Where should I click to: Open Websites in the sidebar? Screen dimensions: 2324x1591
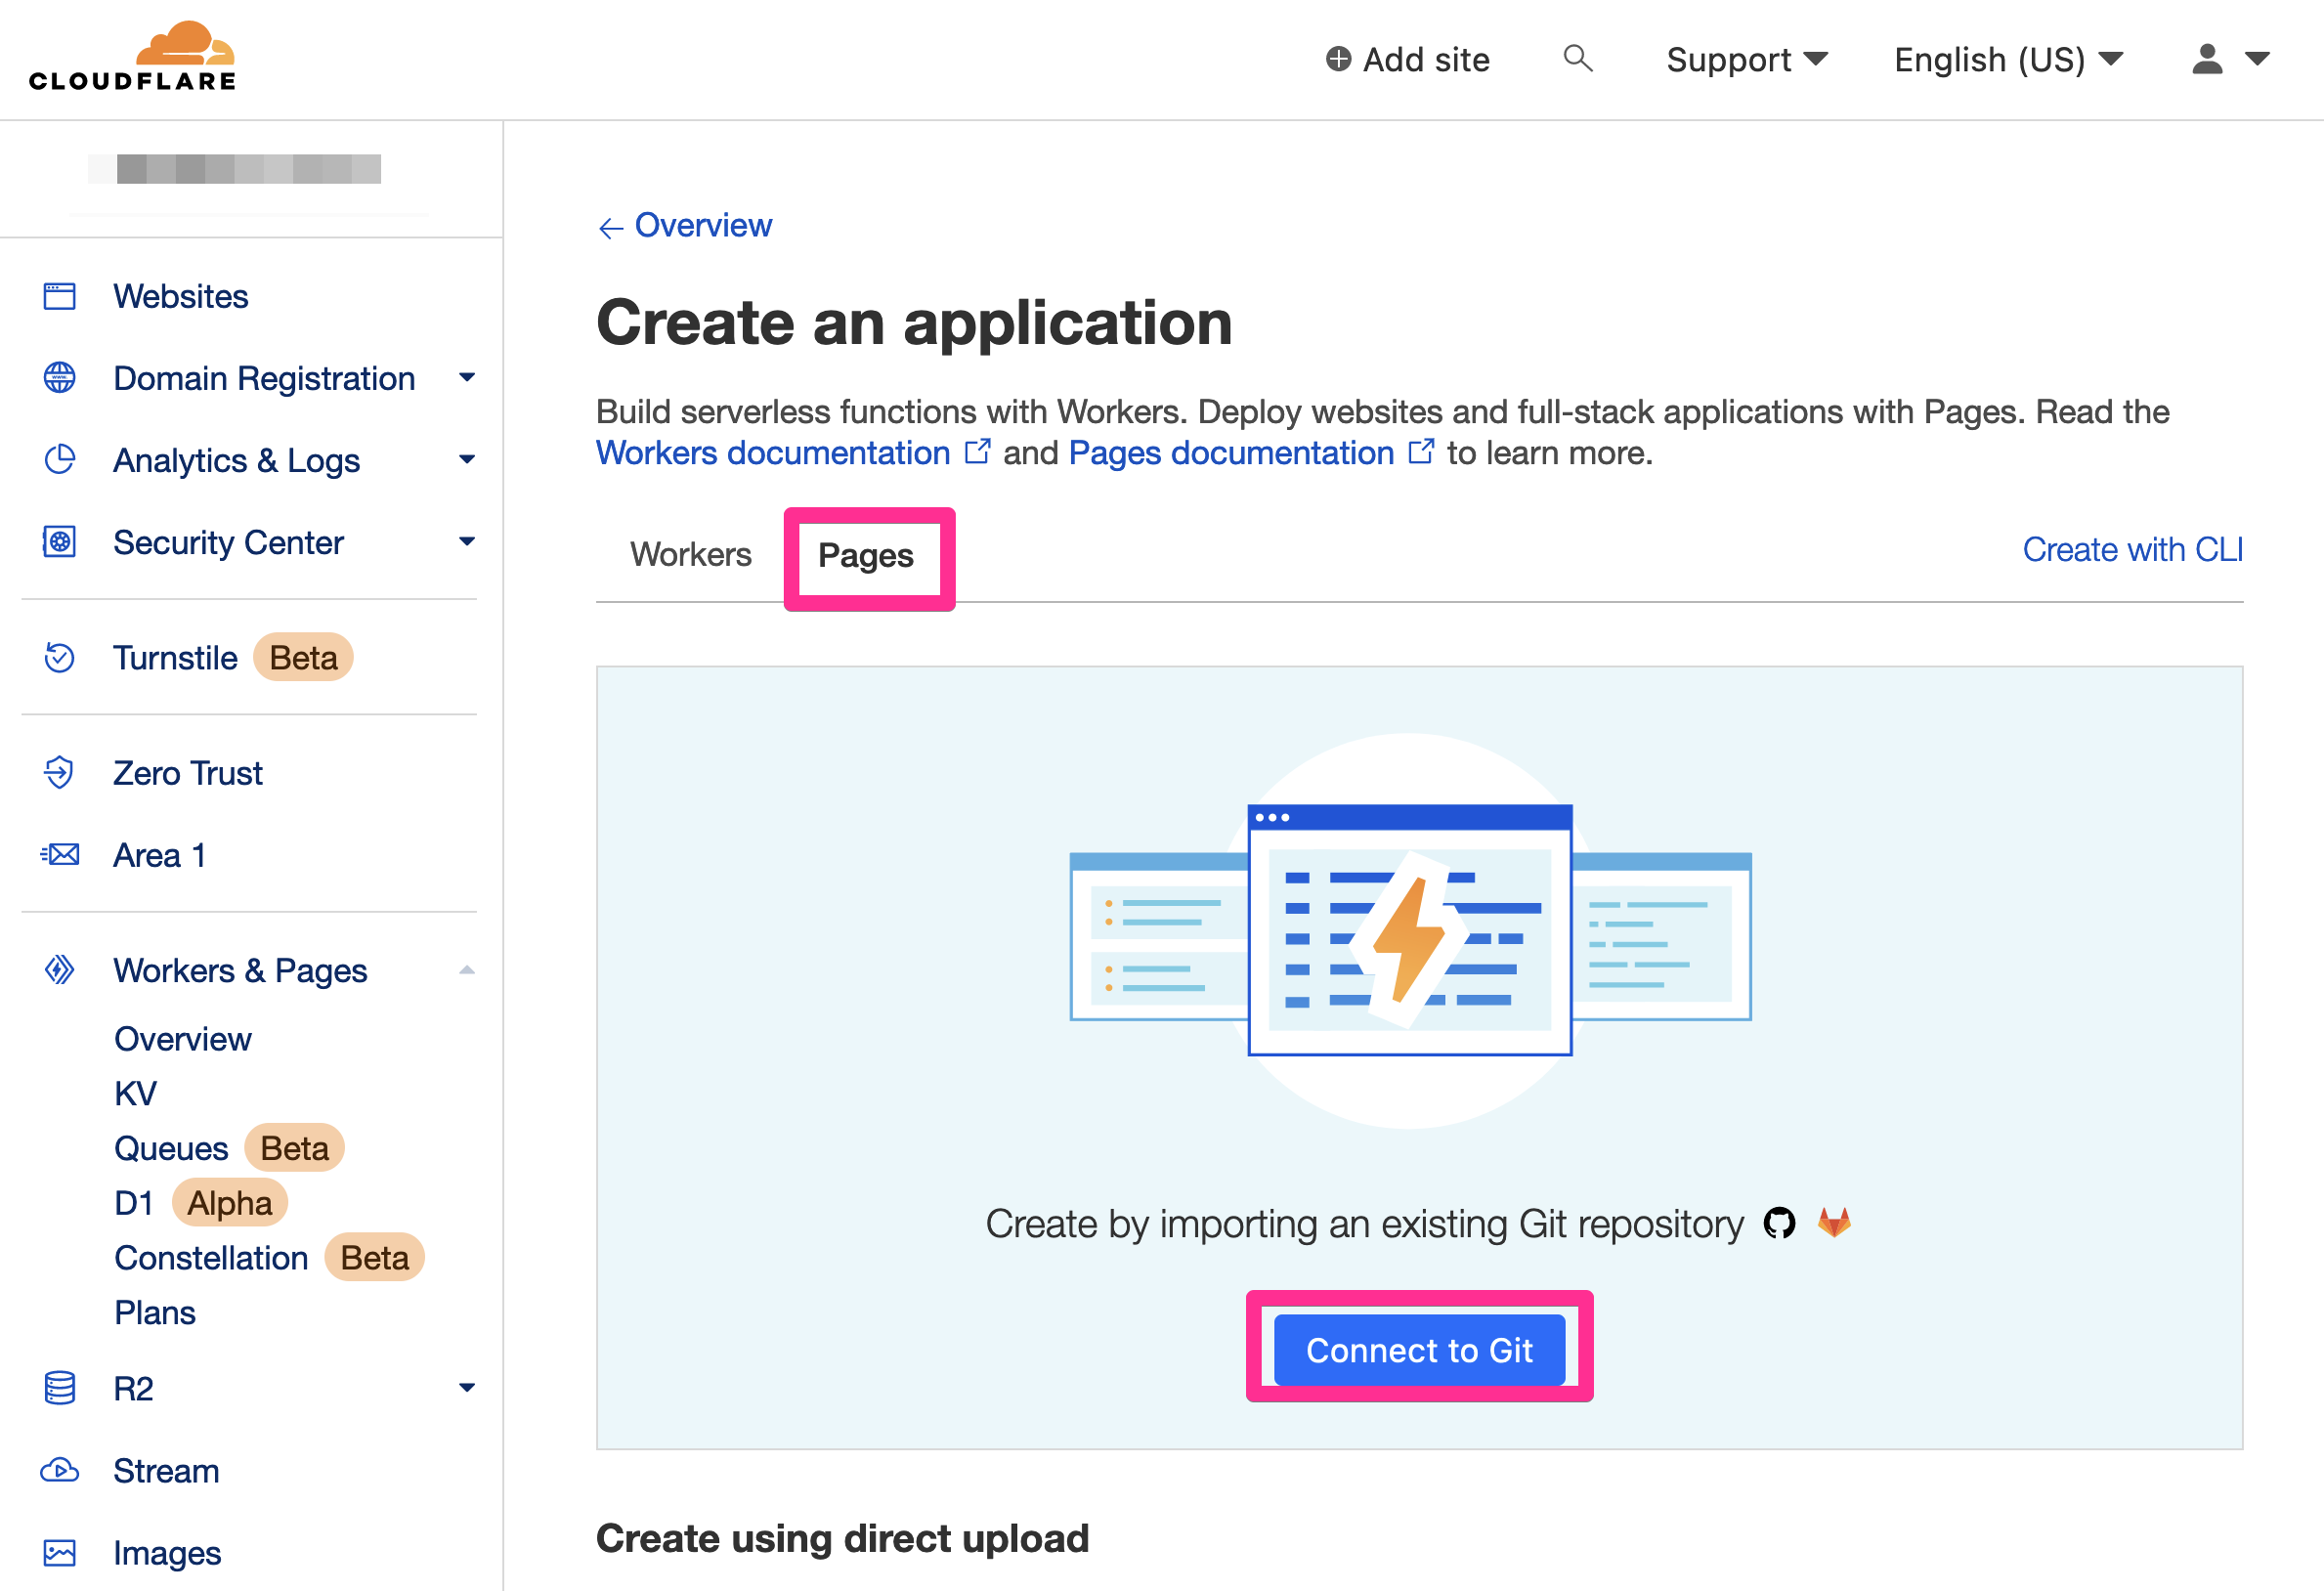pos(181,296)
